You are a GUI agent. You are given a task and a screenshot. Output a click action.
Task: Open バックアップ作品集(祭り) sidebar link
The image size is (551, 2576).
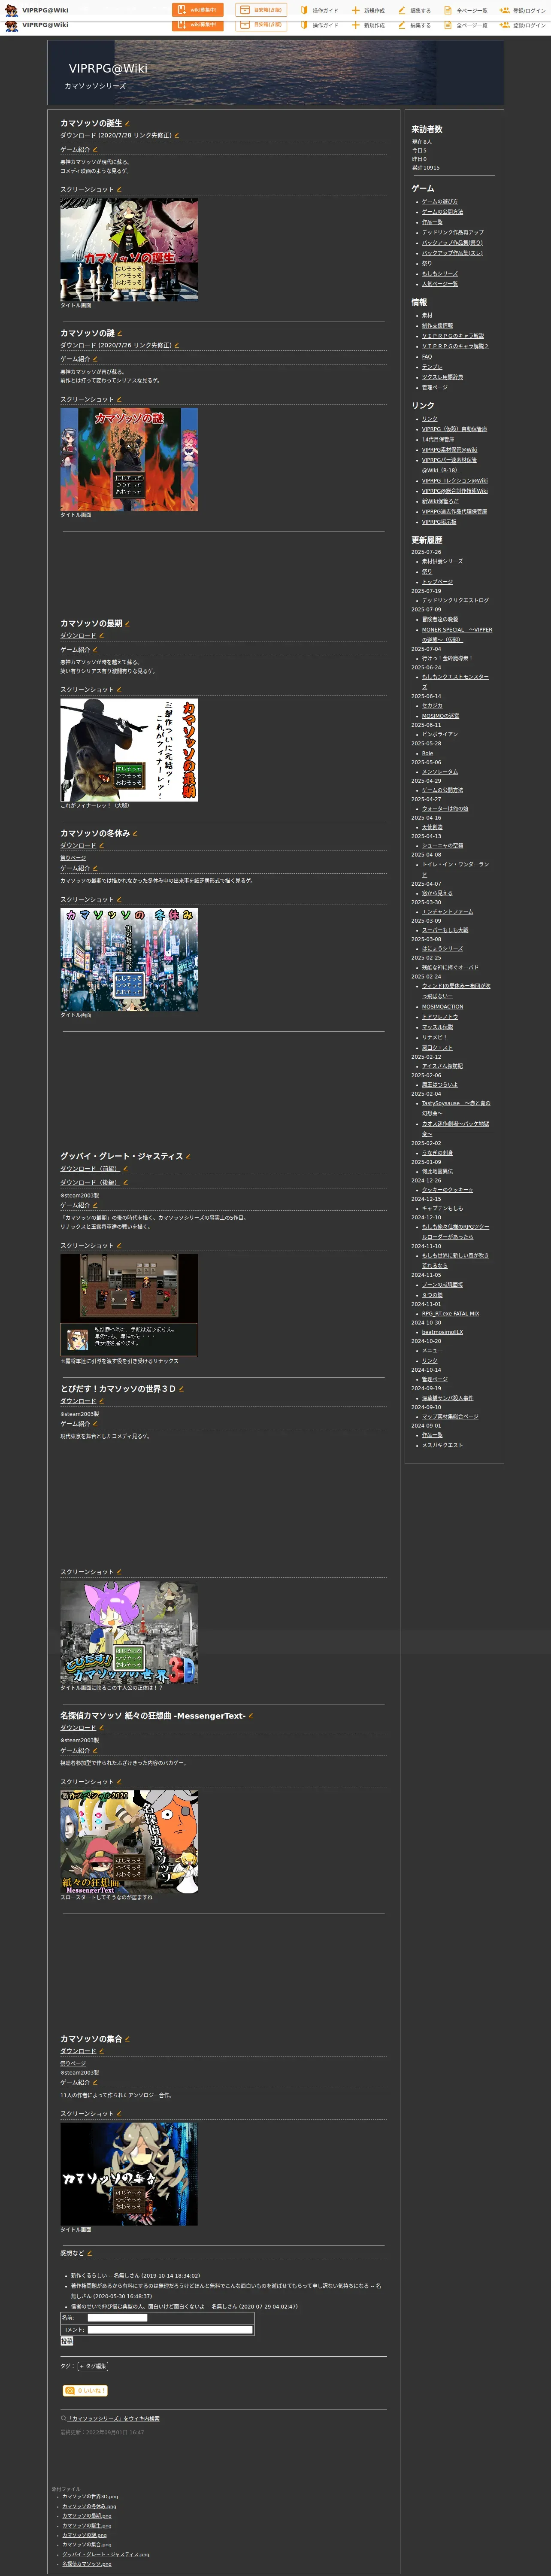(x=452, y=243)
